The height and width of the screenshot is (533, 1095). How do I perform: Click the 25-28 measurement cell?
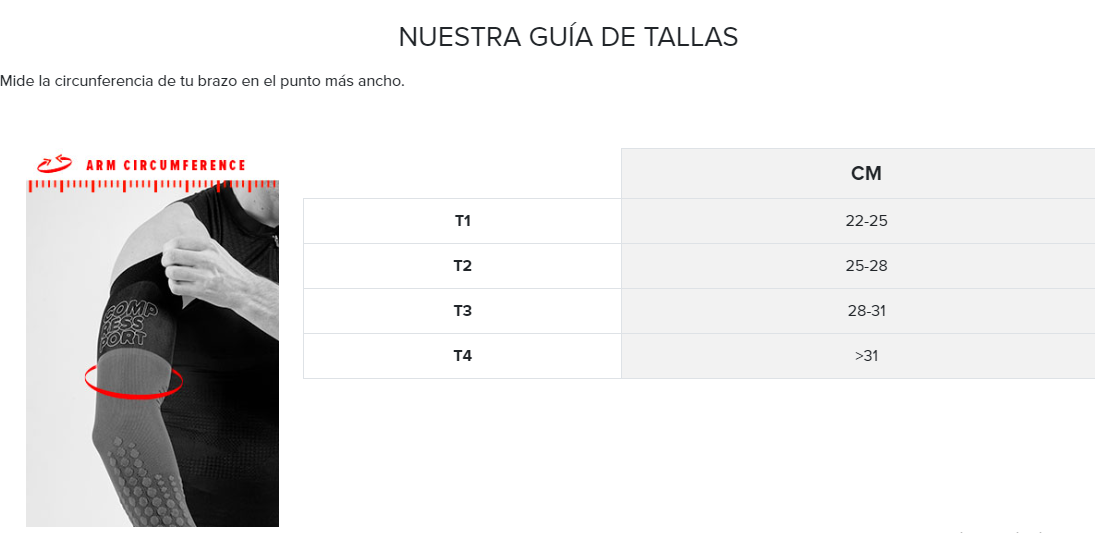click(x=866, y=266)
